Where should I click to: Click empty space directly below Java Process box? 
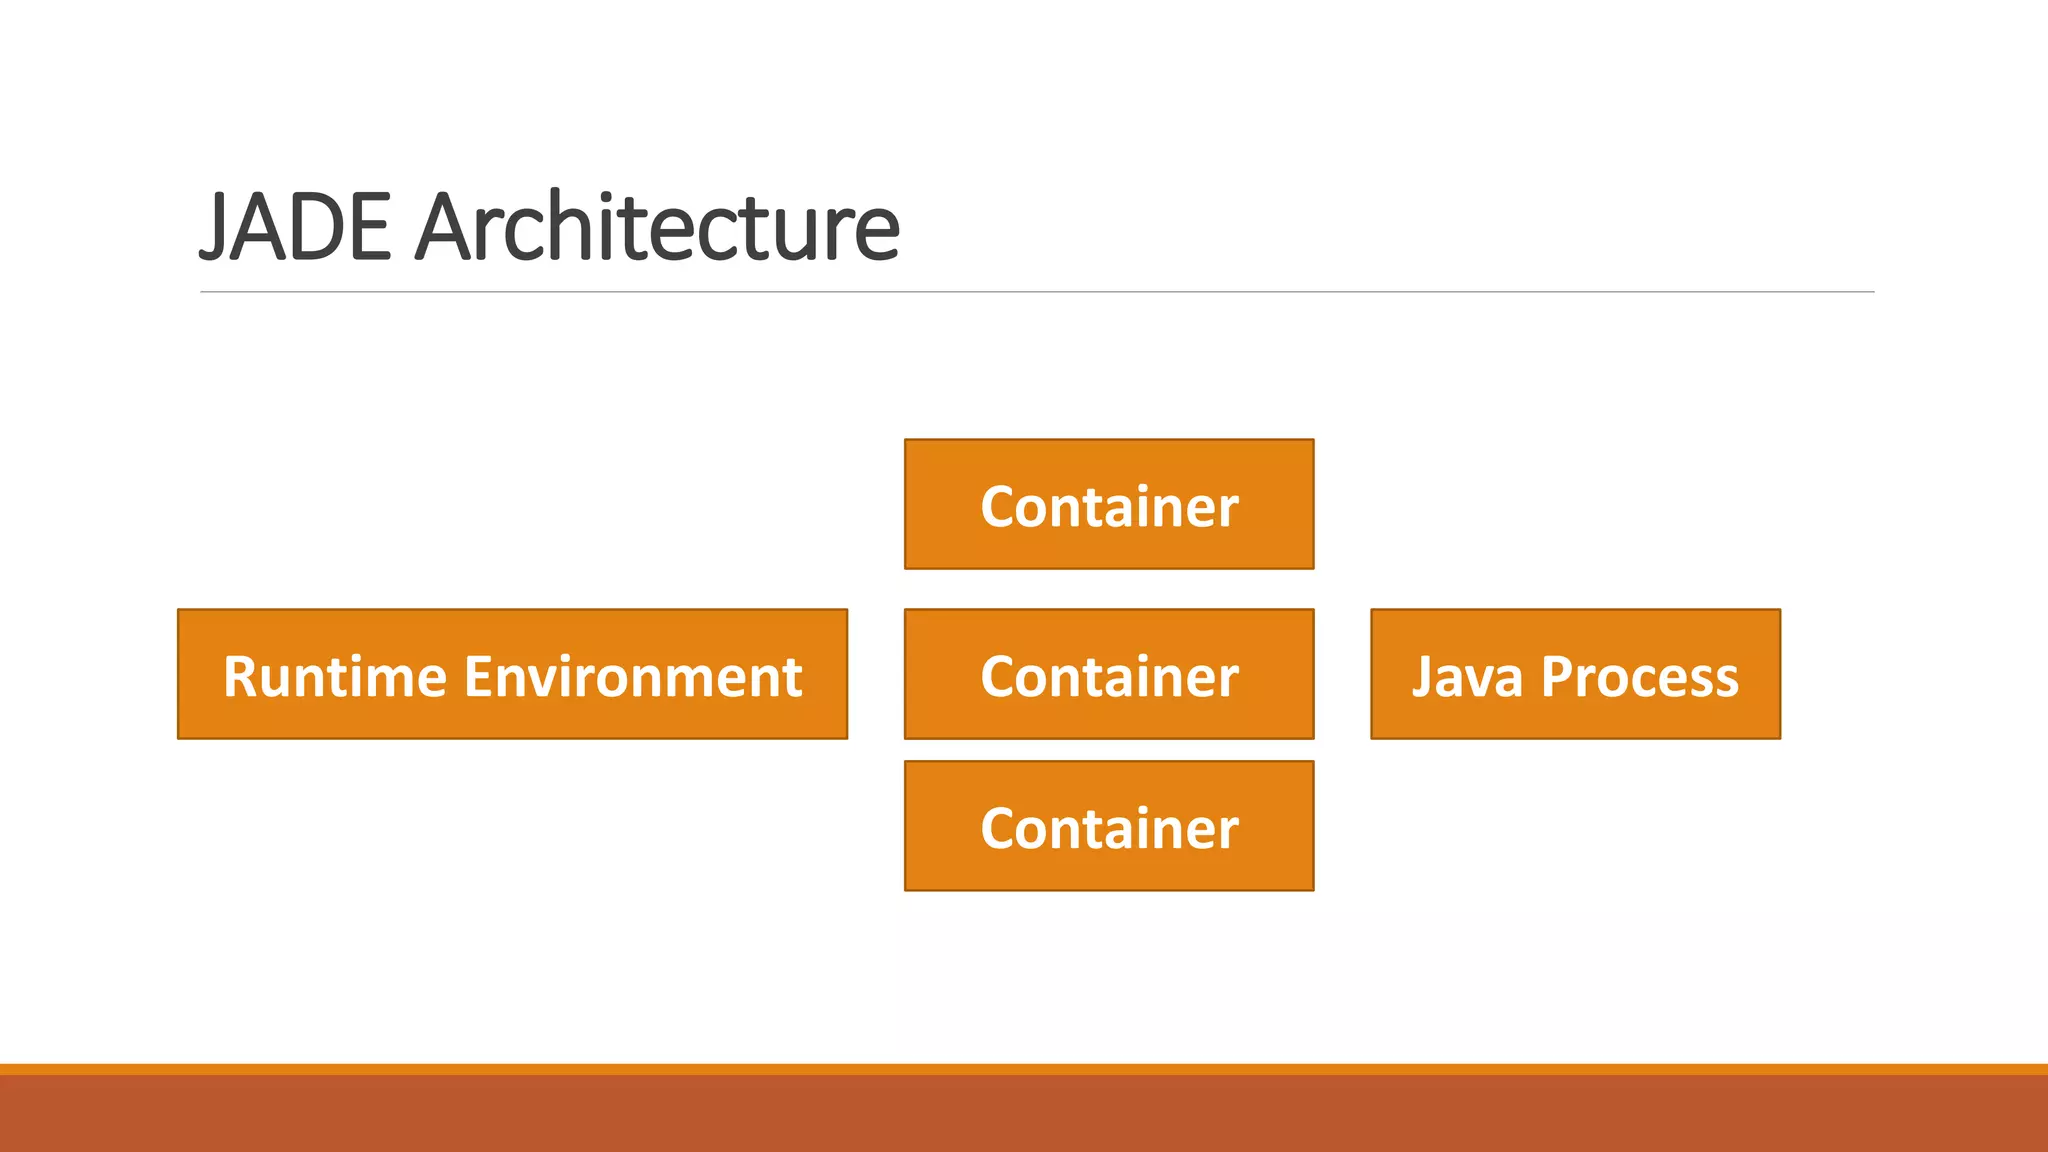pos(1575,830)
